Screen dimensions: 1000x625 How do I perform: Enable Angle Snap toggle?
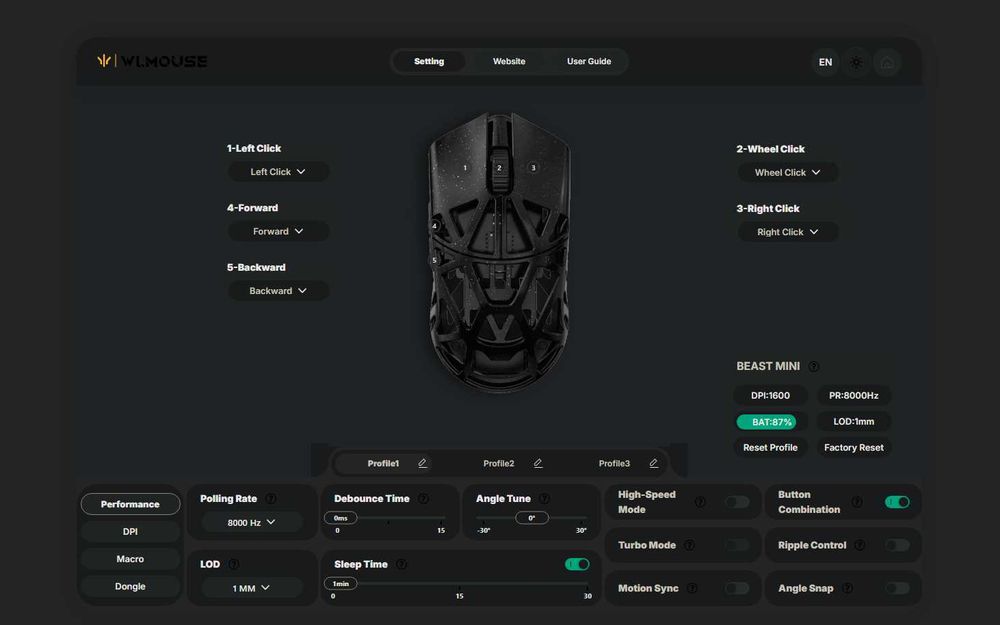coord(897,589)
